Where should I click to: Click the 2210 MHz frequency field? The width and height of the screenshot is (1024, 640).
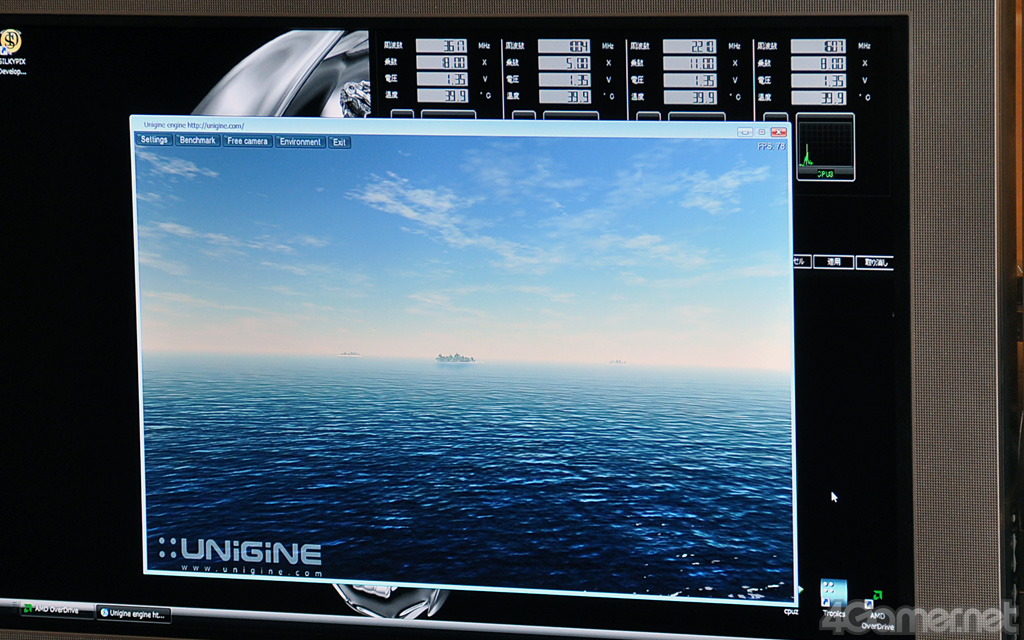coord(690,46)
